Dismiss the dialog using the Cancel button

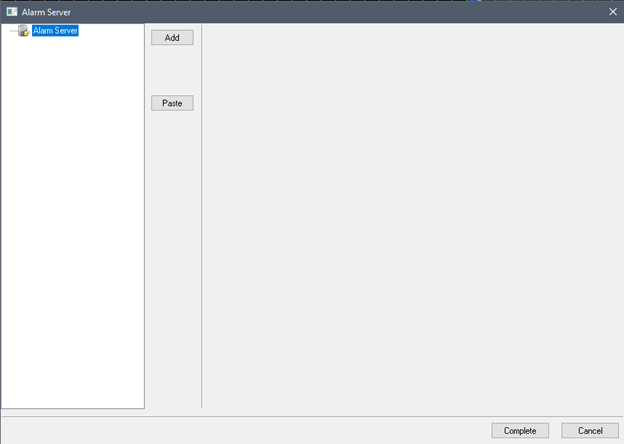(590, 430)
